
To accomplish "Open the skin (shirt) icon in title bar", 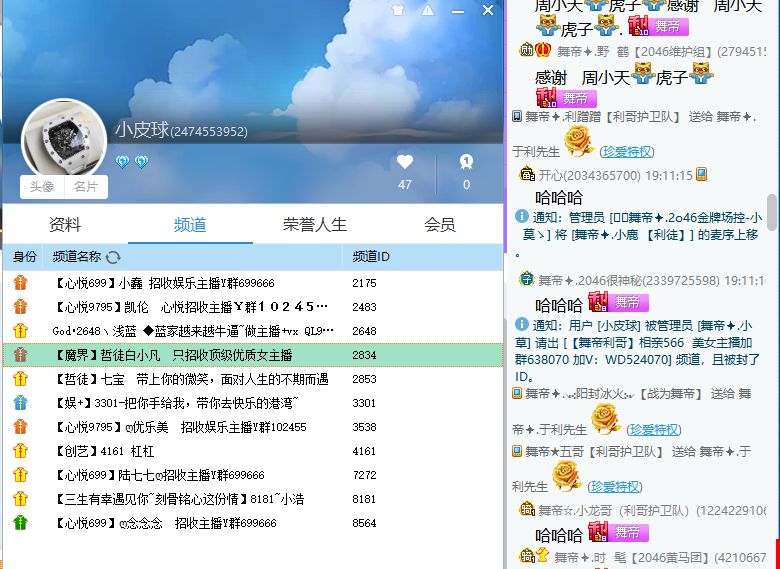I will (x=398, y=11).
